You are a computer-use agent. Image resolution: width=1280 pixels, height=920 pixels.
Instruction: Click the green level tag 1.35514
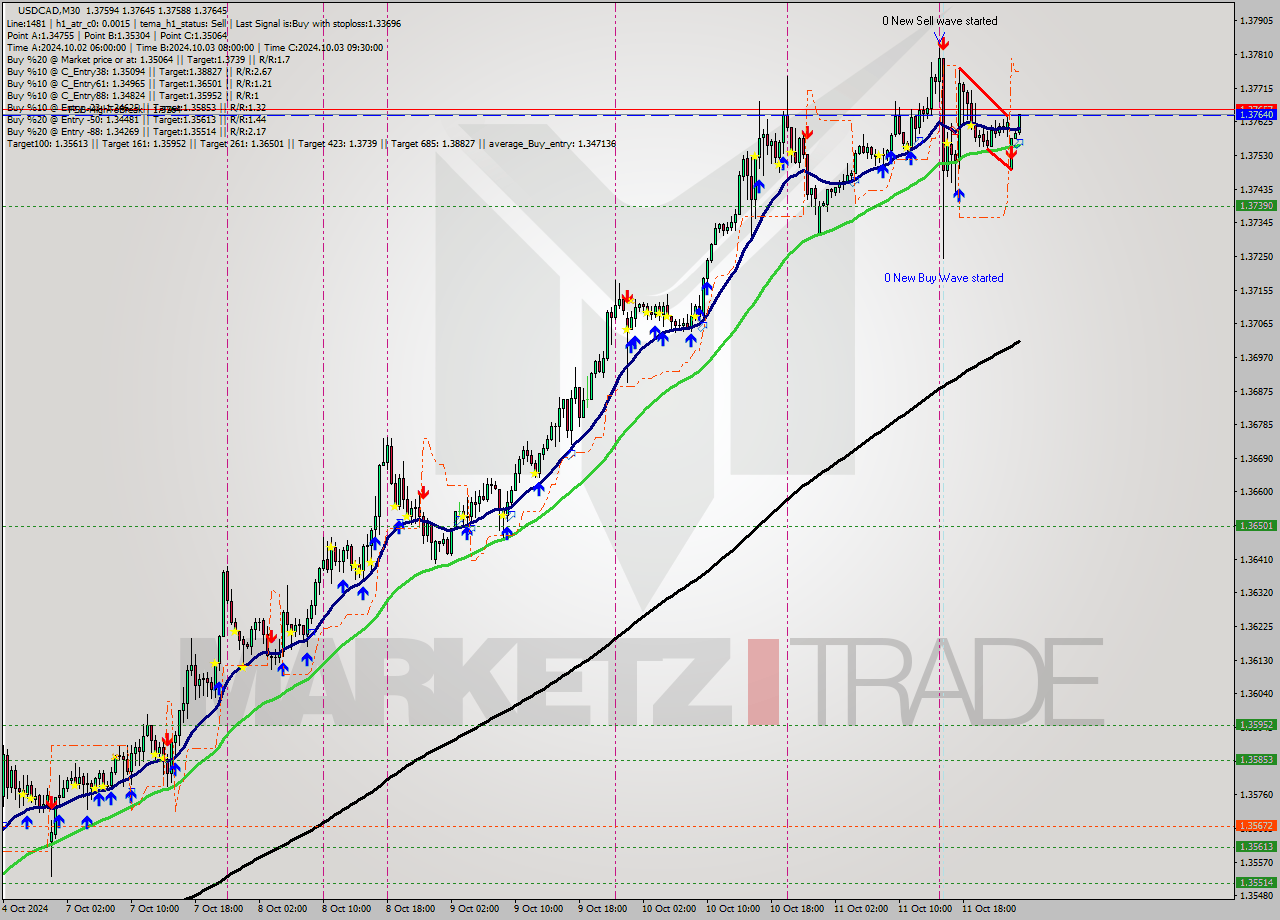[x=1256, y=882]
